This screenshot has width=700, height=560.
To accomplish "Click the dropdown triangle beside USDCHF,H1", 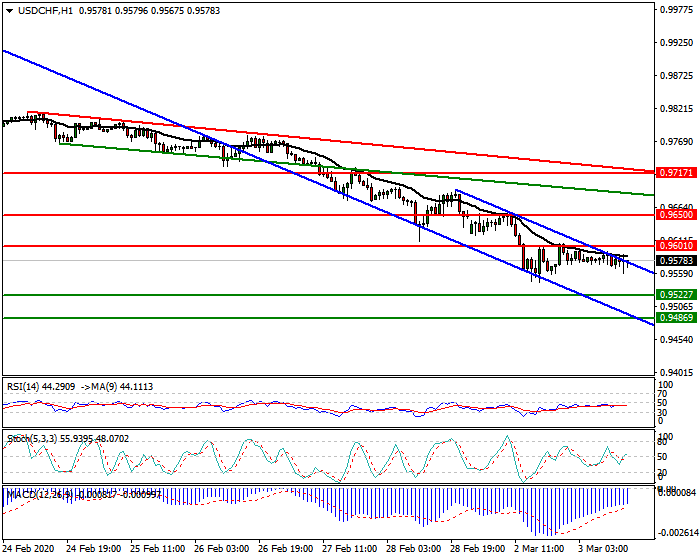I will (9, 11).
